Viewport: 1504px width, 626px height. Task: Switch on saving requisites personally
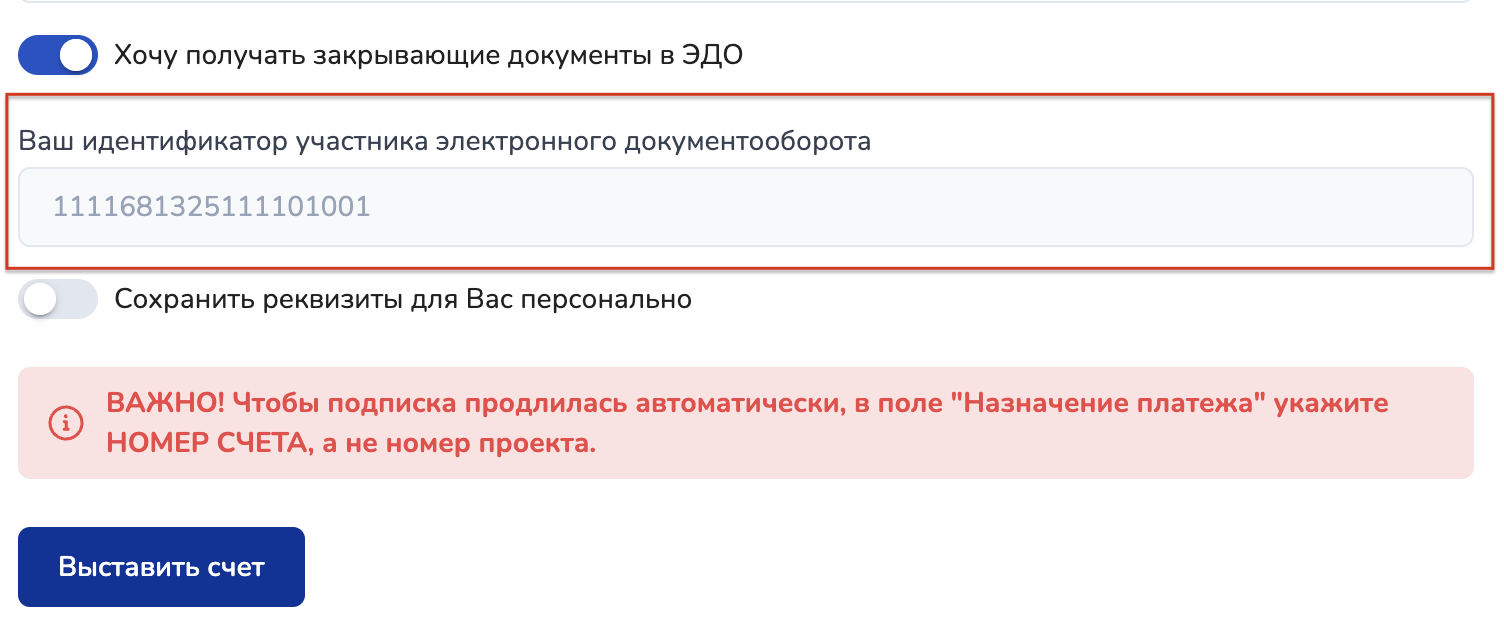(x=58, y=299)
